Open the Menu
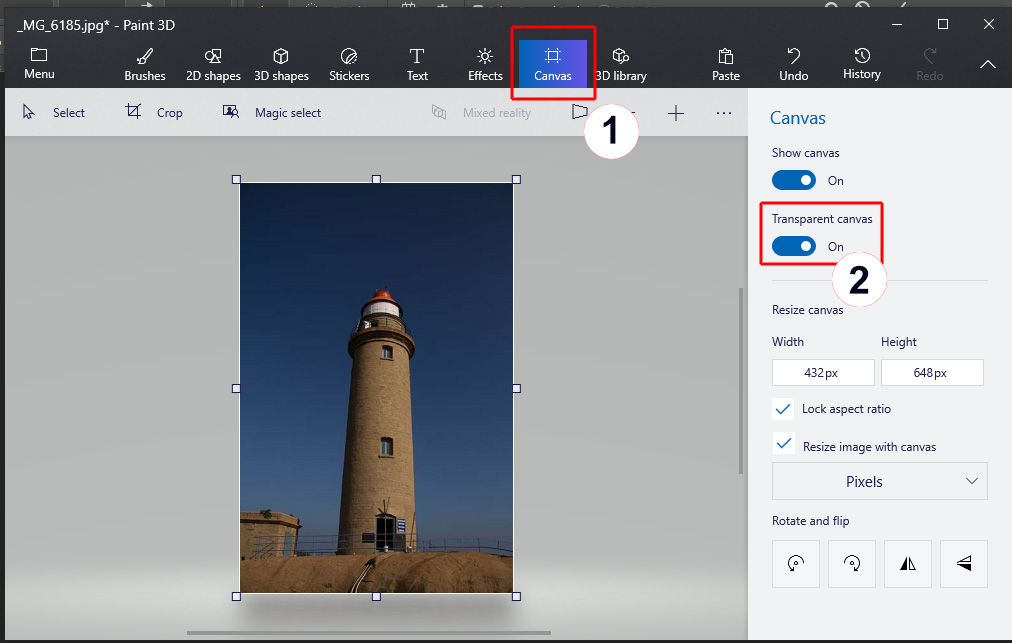1012x643 pixels. pyautogui.click(x=39, y=62)
